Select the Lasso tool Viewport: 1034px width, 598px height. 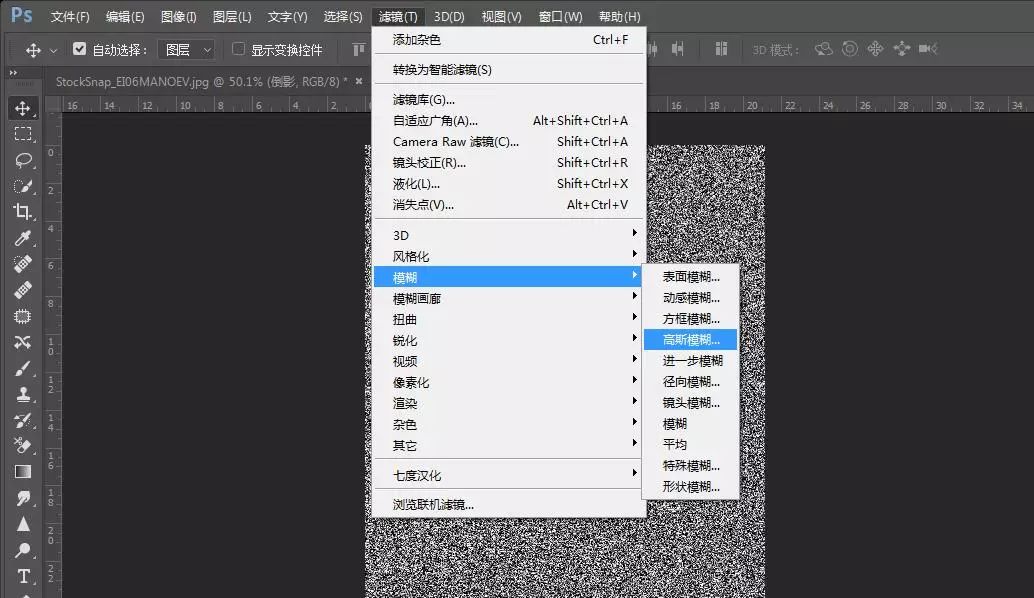click(23, 160)
